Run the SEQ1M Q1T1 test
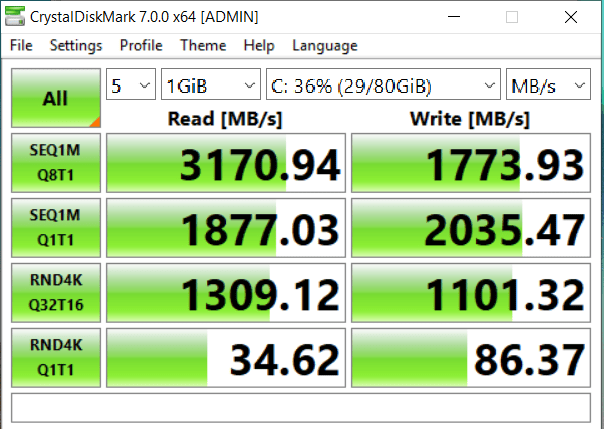This screenshot has width=604, height=429. (x=56, y=228)
